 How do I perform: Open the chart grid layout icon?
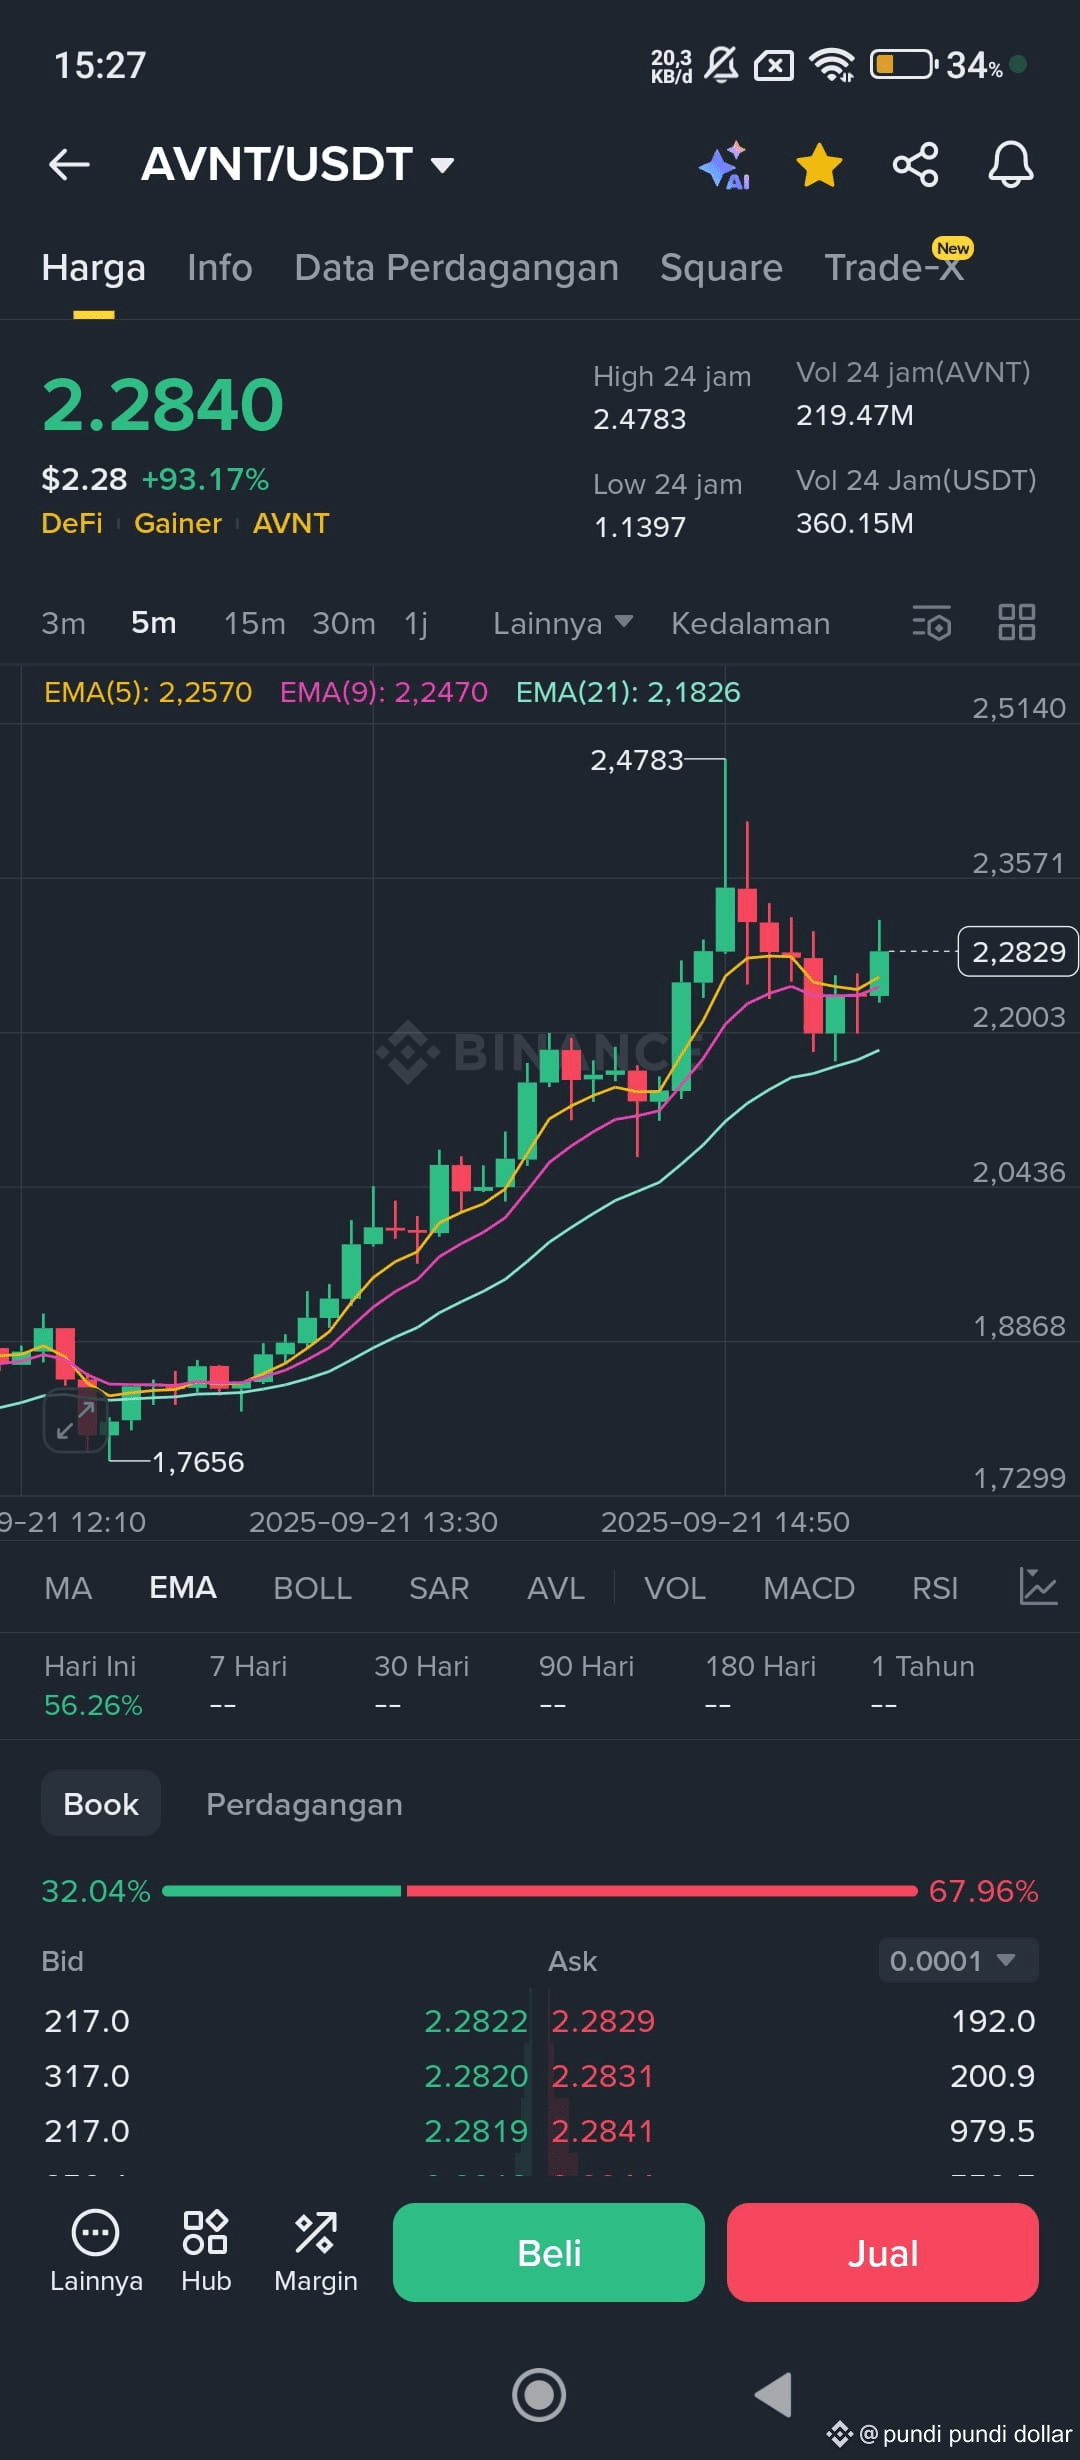pyautogui.click(x=1017, y=622)
